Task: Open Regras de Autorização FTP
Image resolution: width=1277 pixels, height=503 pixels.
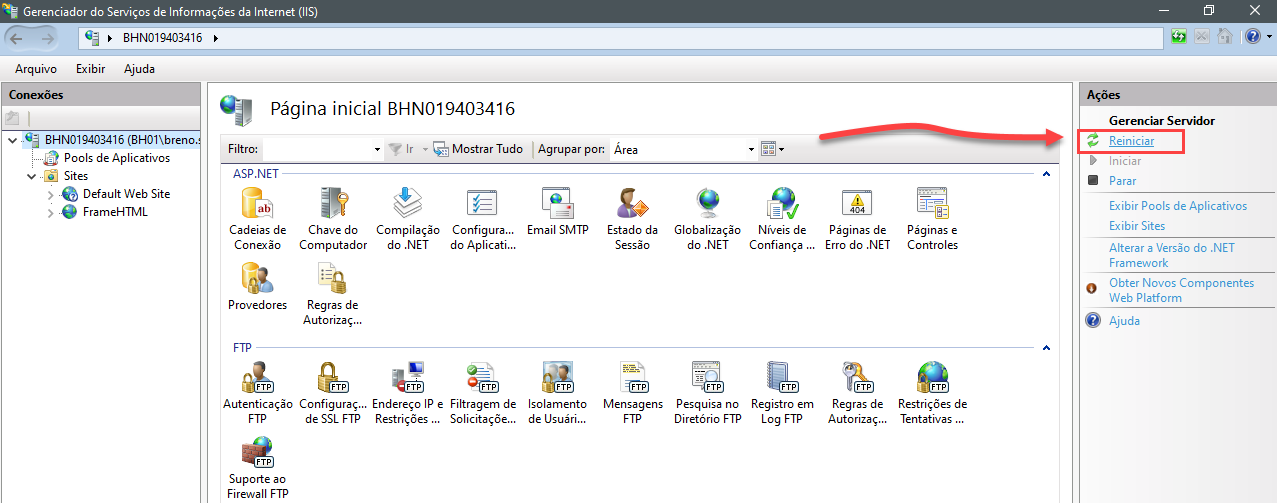Action: [857, 393]
